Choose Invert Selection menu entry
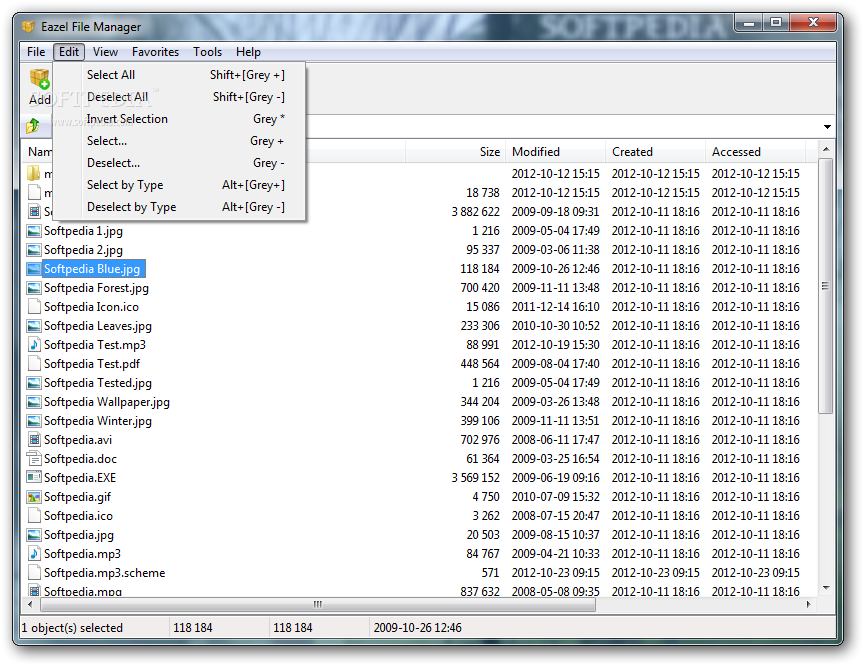The height and width of the screenshot is (666, 864). tap(179, 119)
